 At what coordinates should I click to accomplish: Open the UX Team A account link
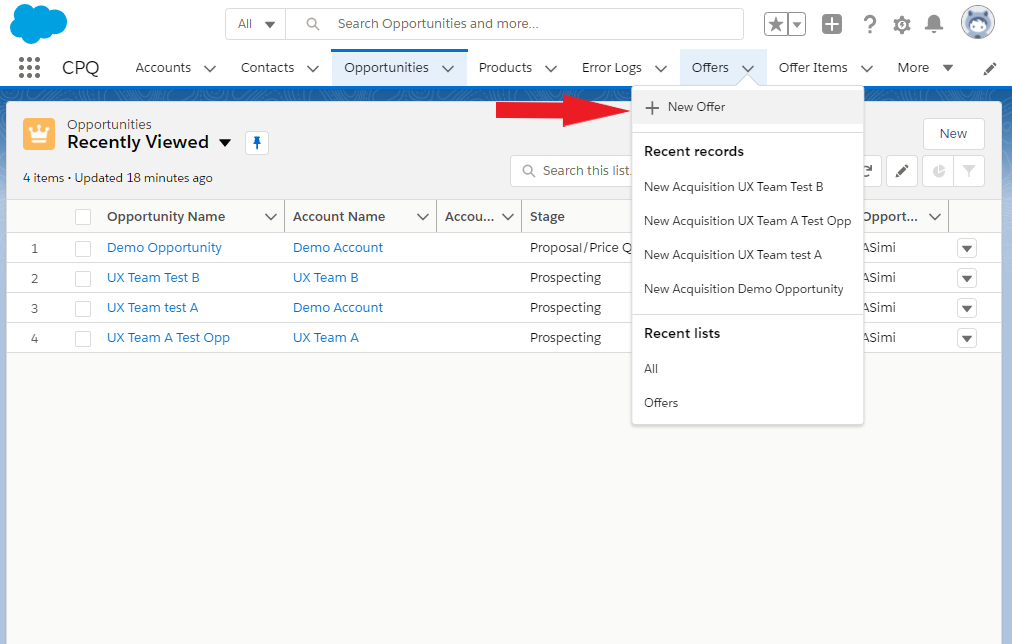[x=325, y=338]
